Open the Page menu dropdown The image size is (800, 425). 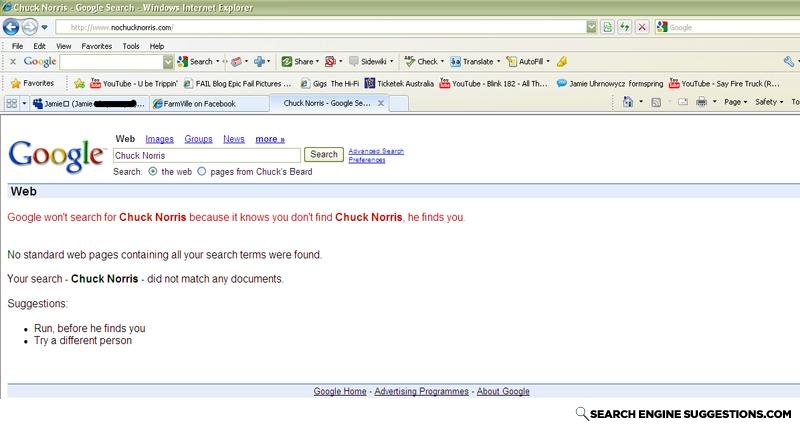click(x=735, y=102)
